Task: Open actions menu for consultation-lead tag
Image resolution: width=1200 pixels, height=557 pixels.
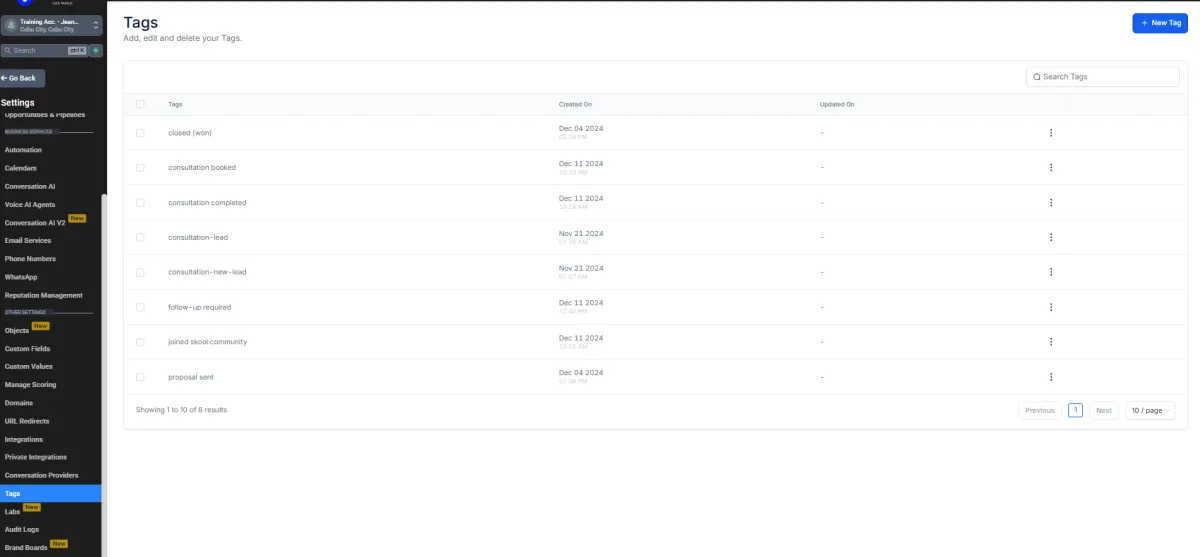Action: [1051, 237]
